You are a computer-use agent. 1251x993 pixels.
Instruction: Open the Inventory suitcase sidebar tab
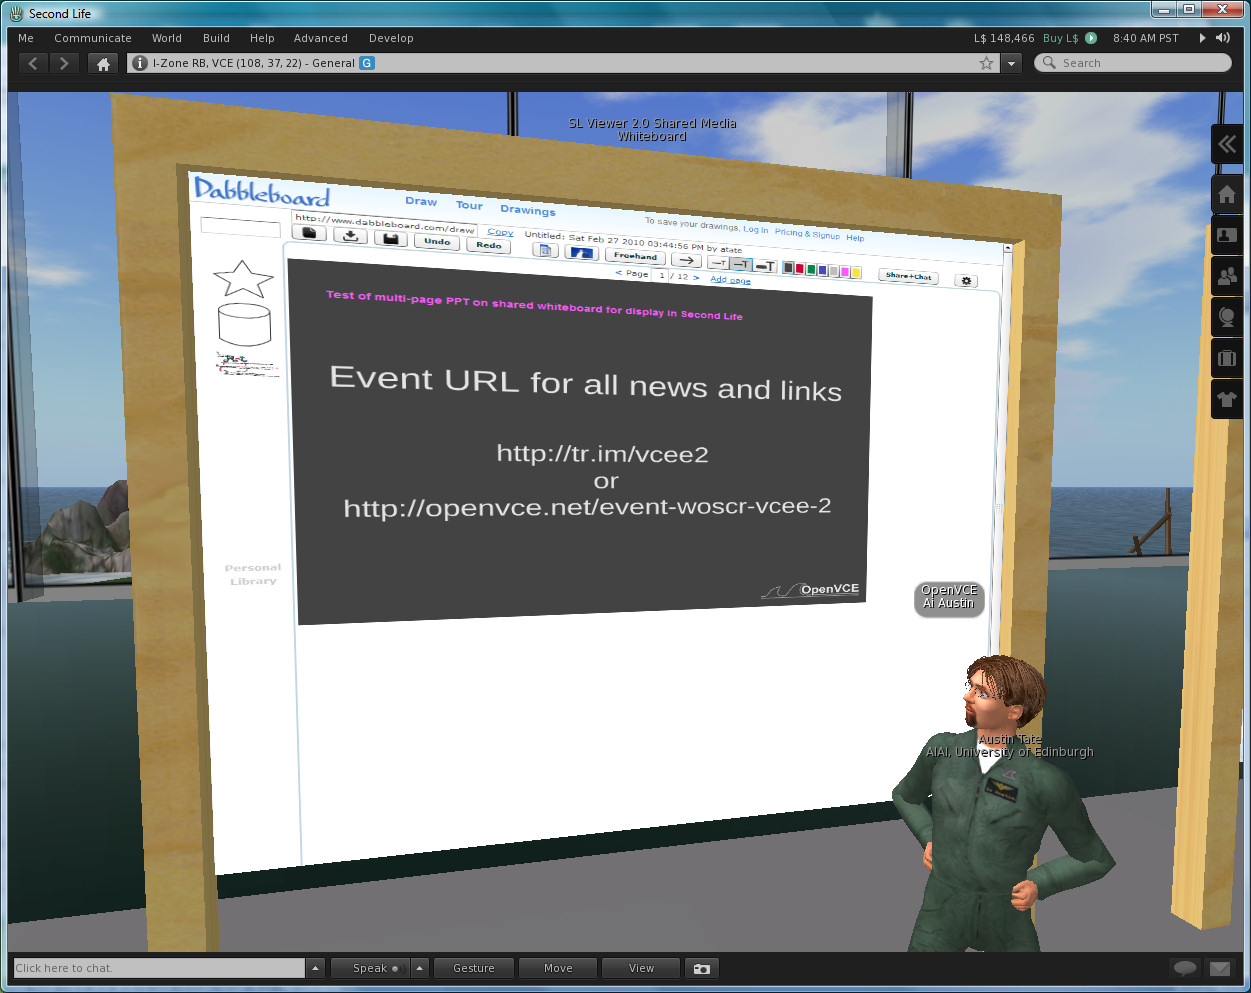point(1227,358)
